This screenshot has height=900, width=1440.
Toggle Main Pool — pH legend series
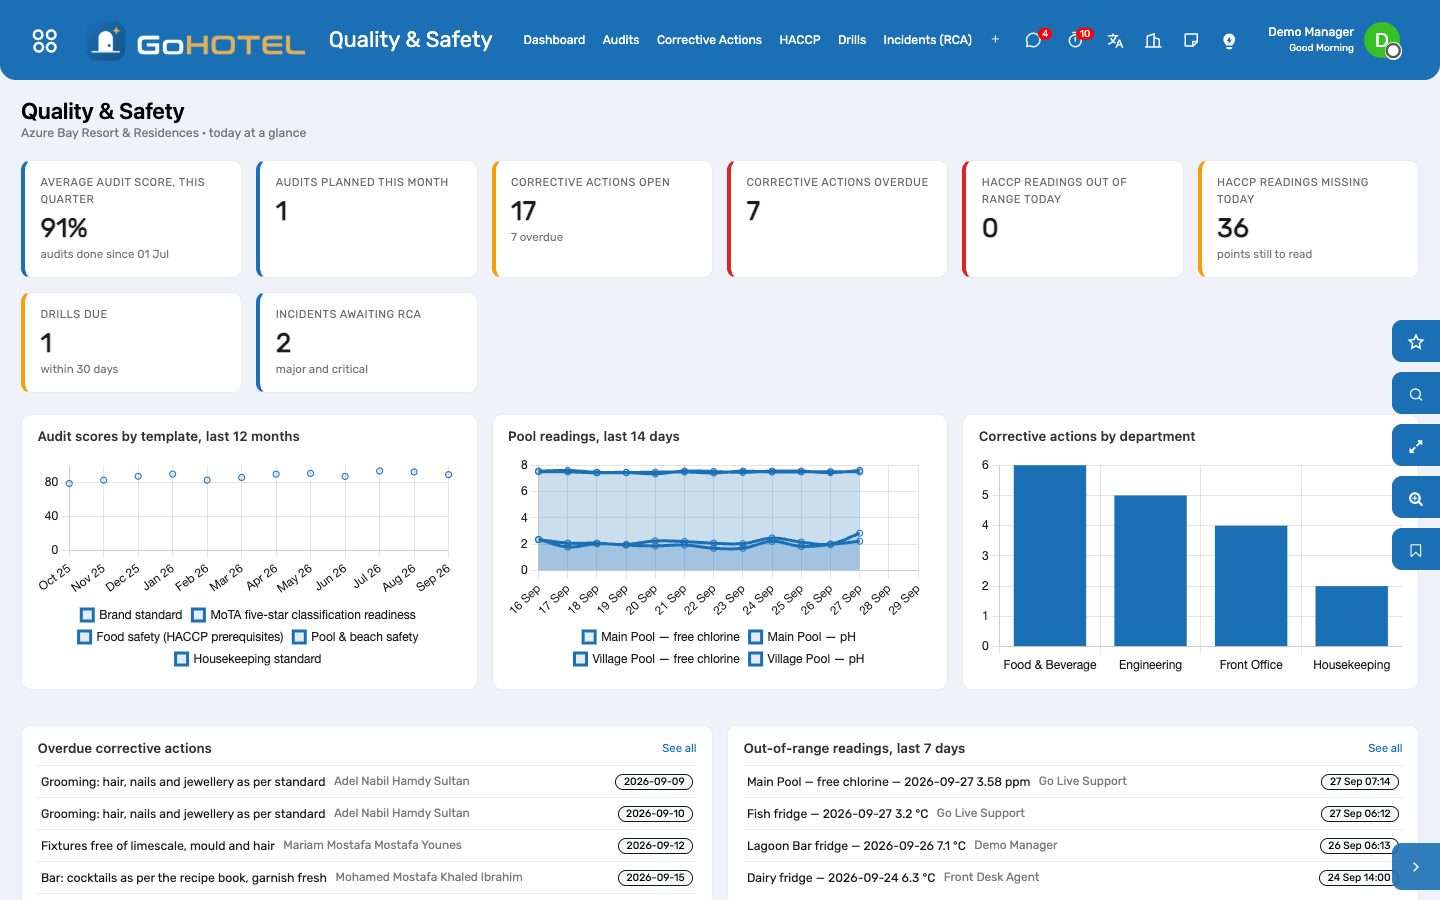click(x=802, y=637)
